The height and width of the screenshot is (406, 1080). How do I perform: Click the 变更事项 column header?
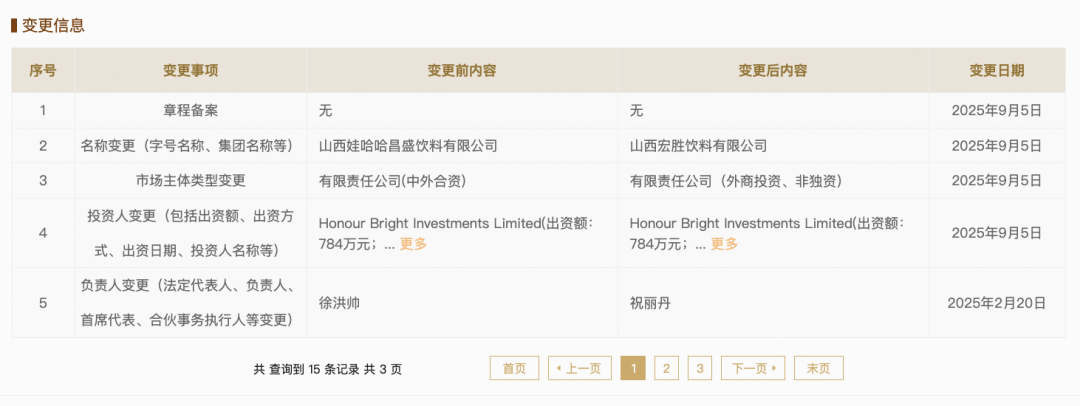click(191, 70)
